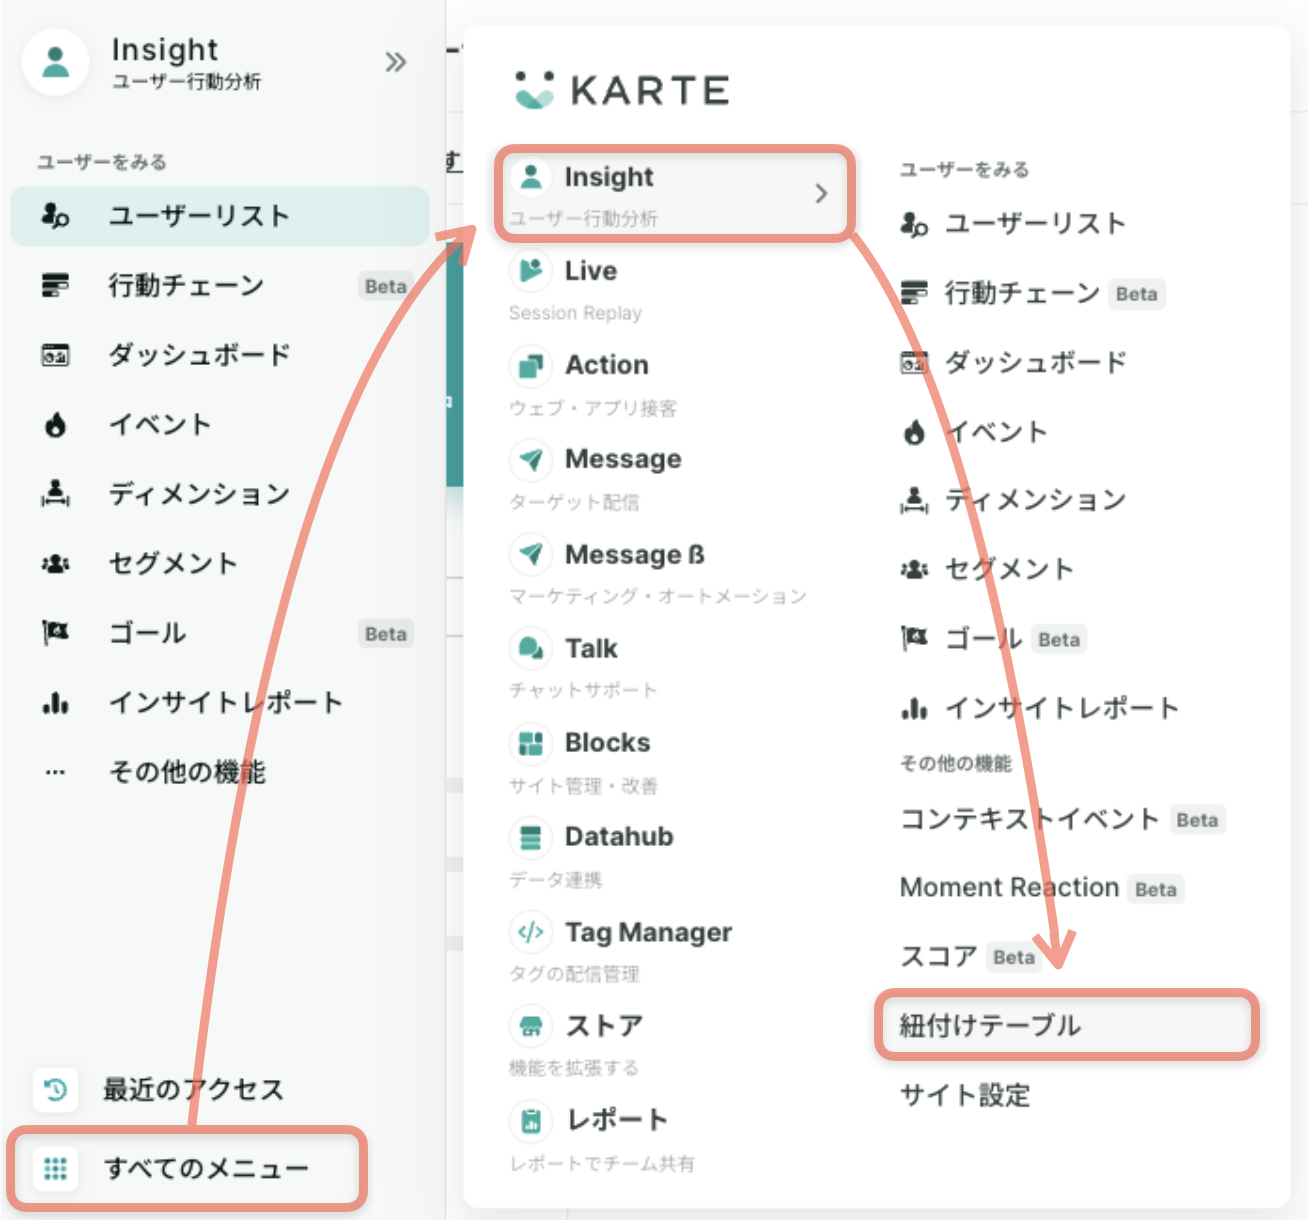
Task: Click ストア 機能を拡張する label
Action: pos(574,1068)
